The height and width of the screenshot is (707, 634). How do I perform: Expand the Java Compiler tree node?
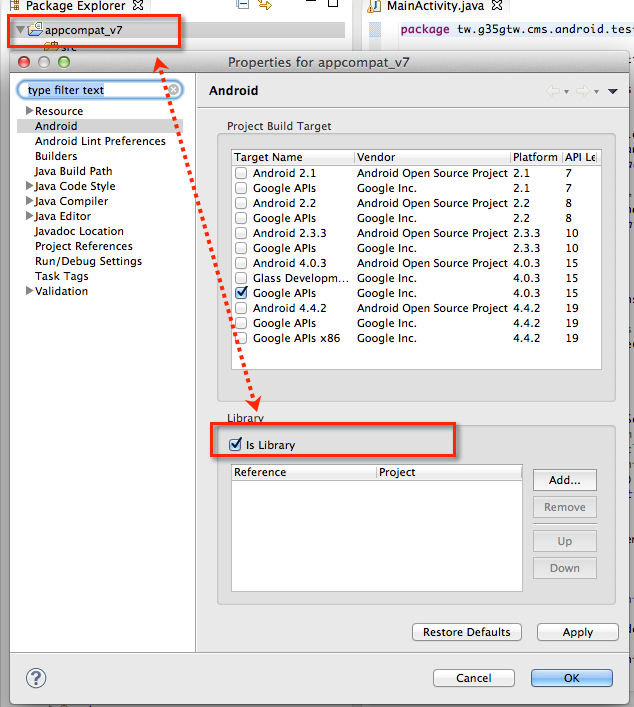(x=29, y=201)
